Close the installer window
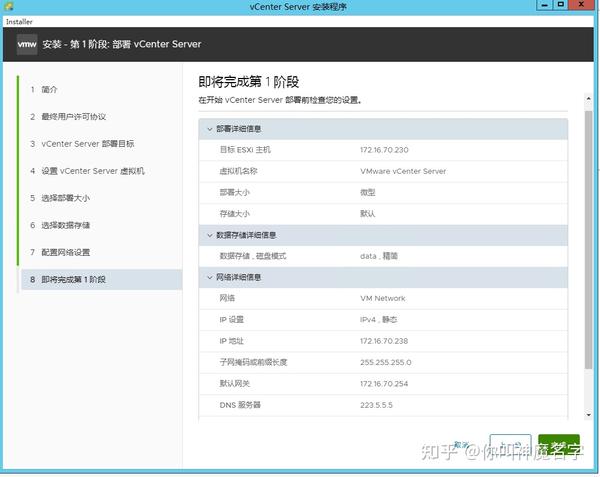 coord(581,5)
